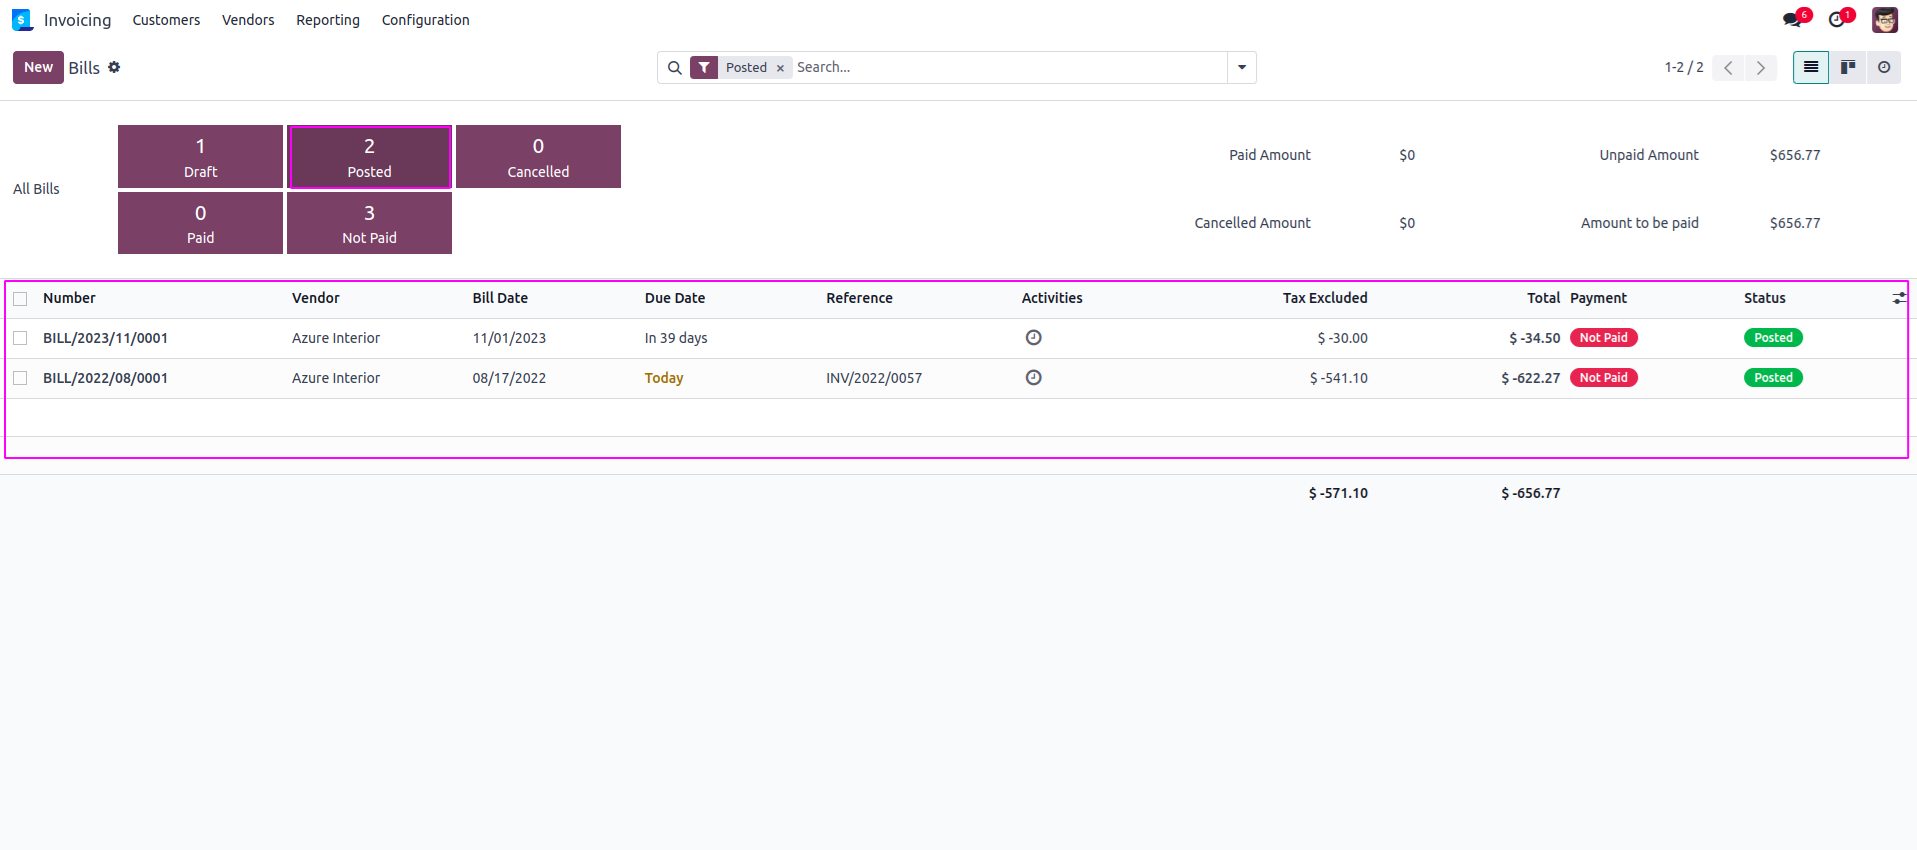Check the BILL/2023/11/0001 row checkbox

[x=20, y=339]
